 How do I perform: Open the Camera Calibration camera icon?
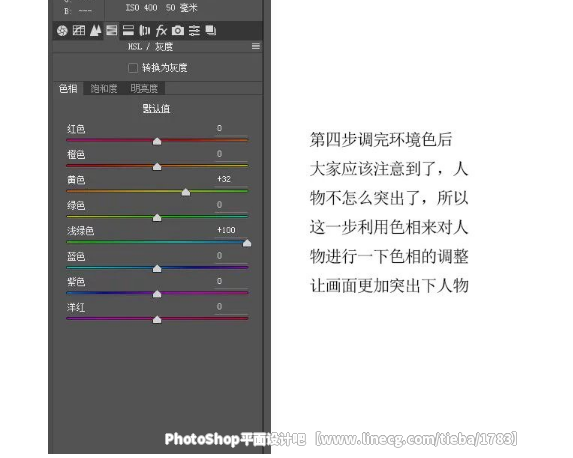point(178,30)
